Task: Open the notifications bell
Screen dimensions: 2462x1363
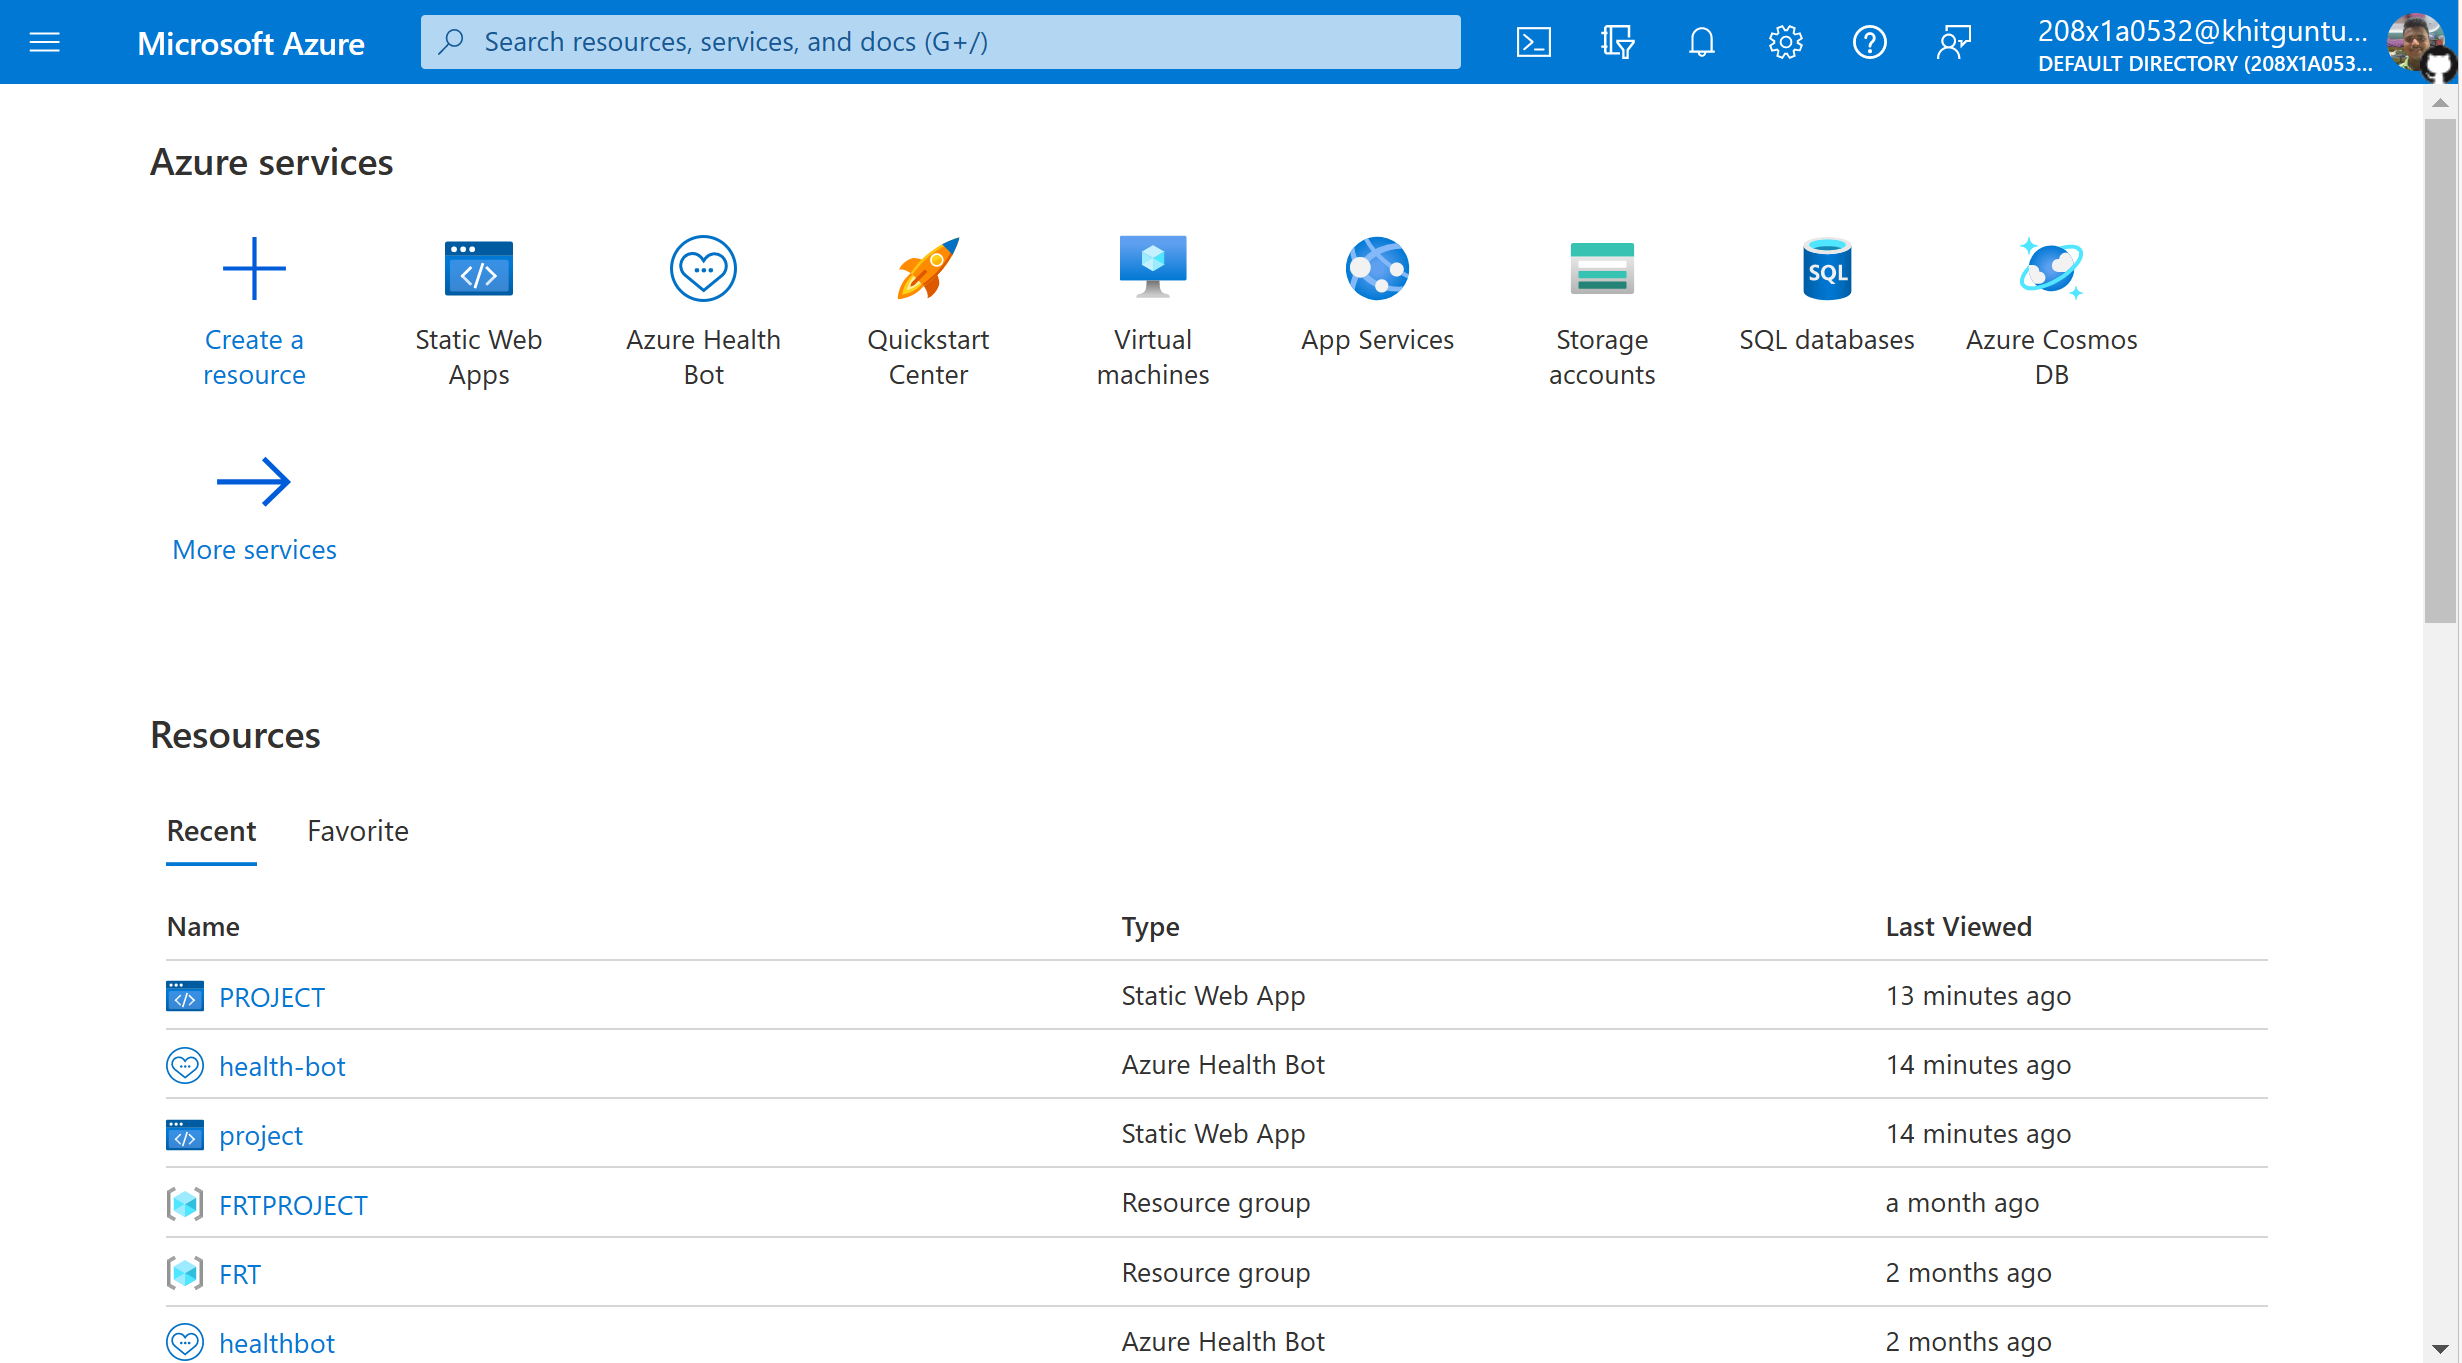Action: (x=1701, y=42)
